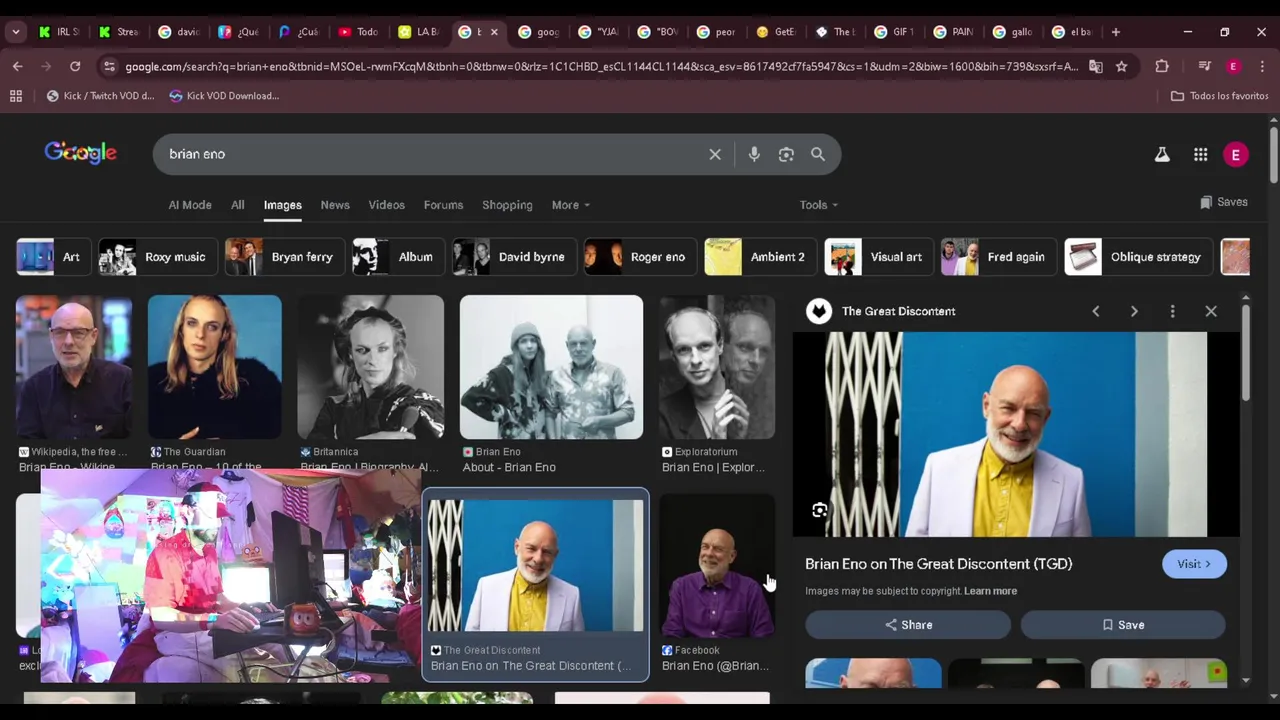Open the Translate page icon
1280x720 pixels.
pyautogui.click(x=1096, y=66)
